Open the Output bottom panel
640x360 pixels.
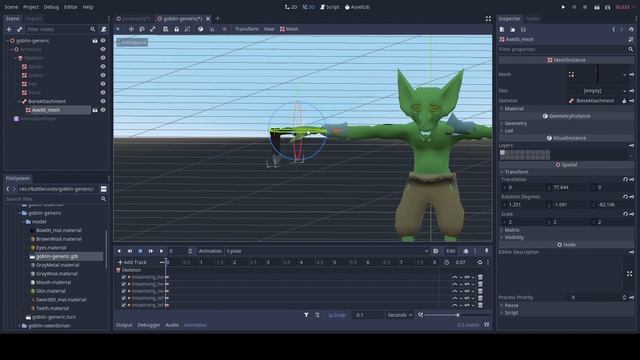point(124,325)
